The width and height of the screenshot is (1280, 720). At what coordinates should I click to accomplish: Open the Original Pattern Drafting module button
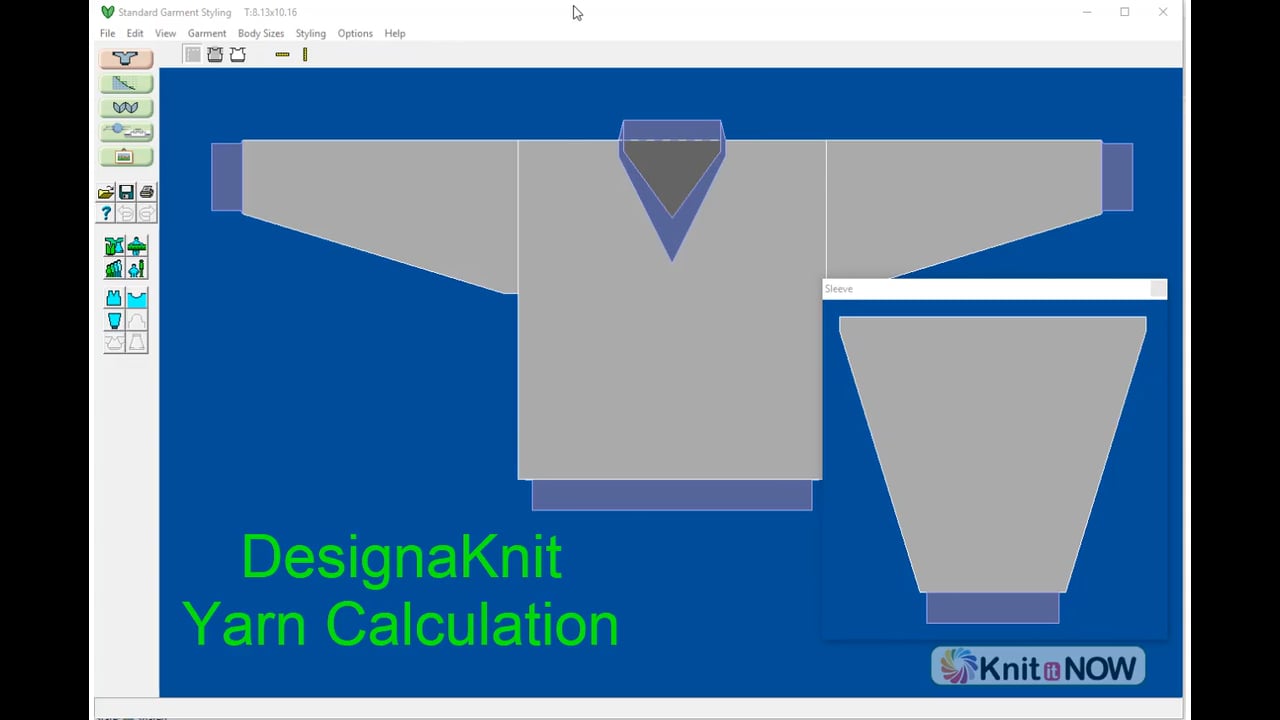tap(125, 83)
